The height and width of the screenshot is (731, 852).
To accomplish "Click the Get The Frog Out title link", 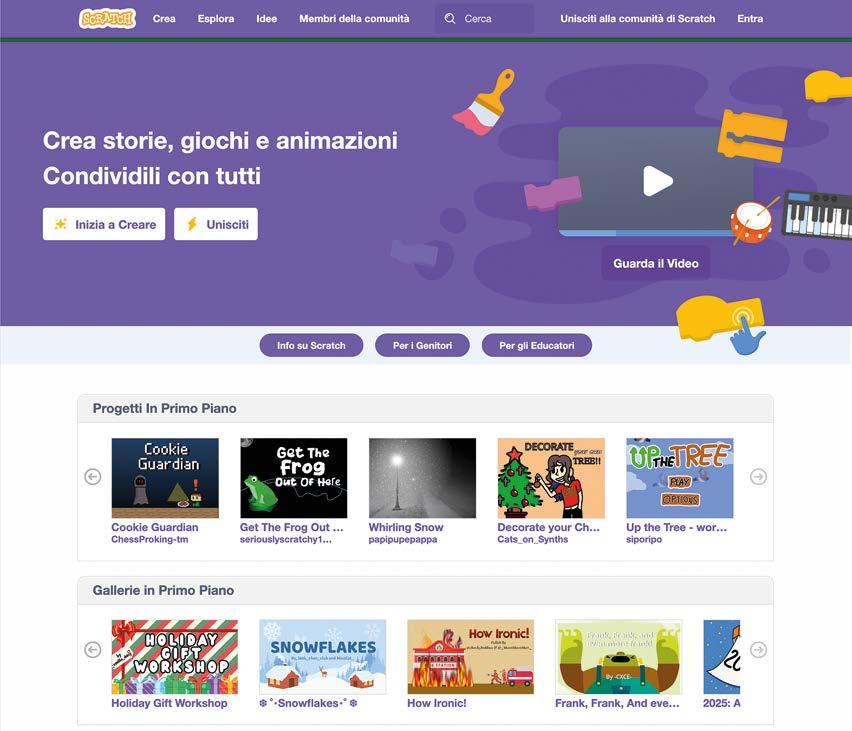I will (292, 527).
